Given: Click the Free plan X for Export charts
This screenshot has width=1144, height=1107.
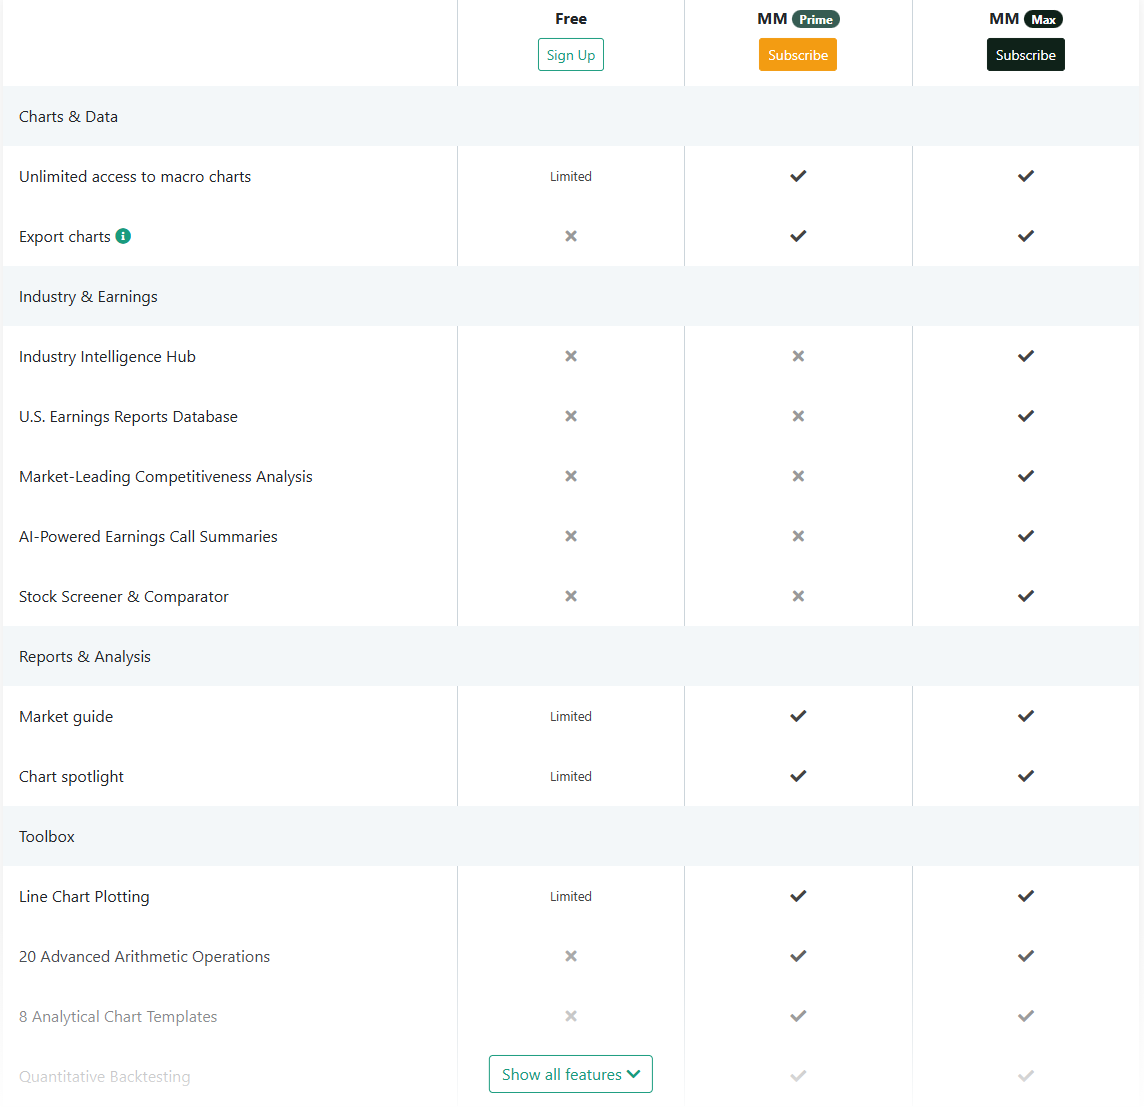Looking at the screenshot, I should point(571,236).
